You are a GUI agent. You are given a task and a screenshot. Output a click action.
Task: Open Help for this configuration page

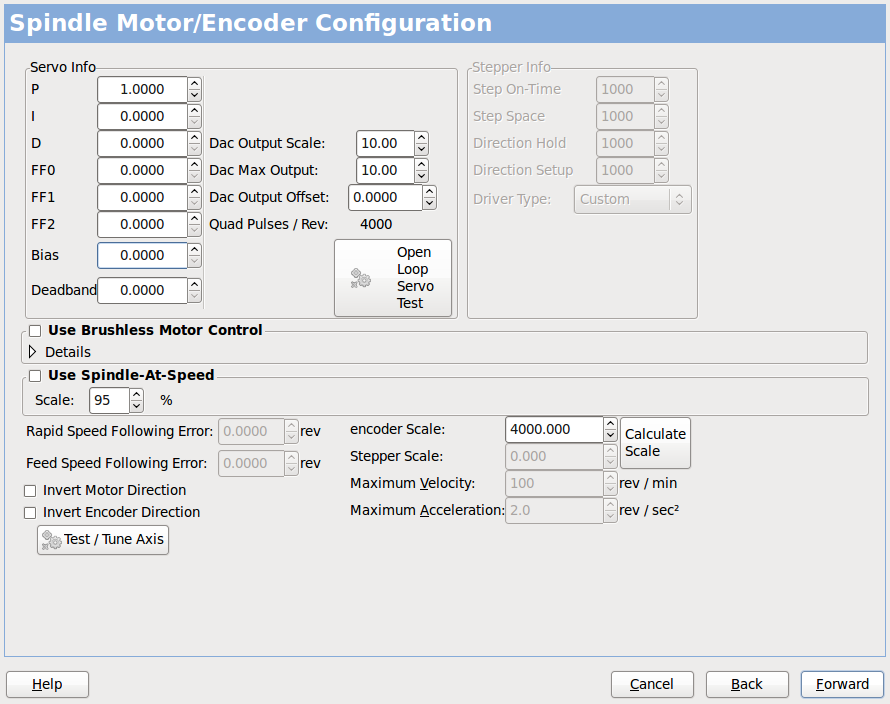[x=47, y=684]
